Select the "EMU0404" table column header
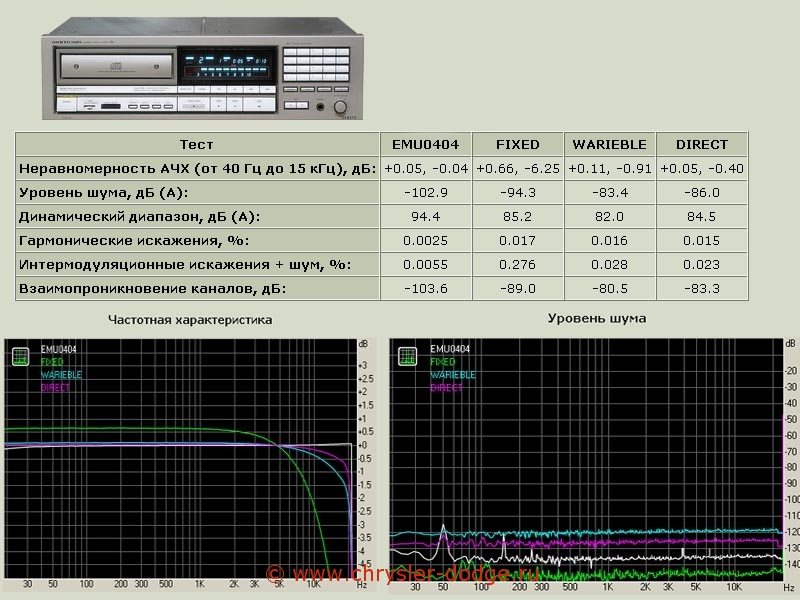This screenshot has width=800, height=600. pos(426,144)
